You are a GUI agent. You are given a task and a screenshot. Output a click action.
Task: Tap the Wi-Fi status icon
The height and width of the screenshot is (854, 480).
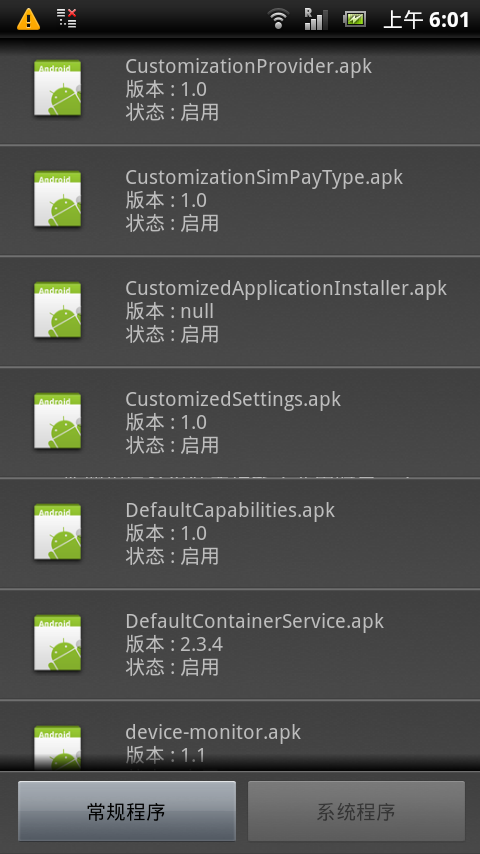[278, 20]
